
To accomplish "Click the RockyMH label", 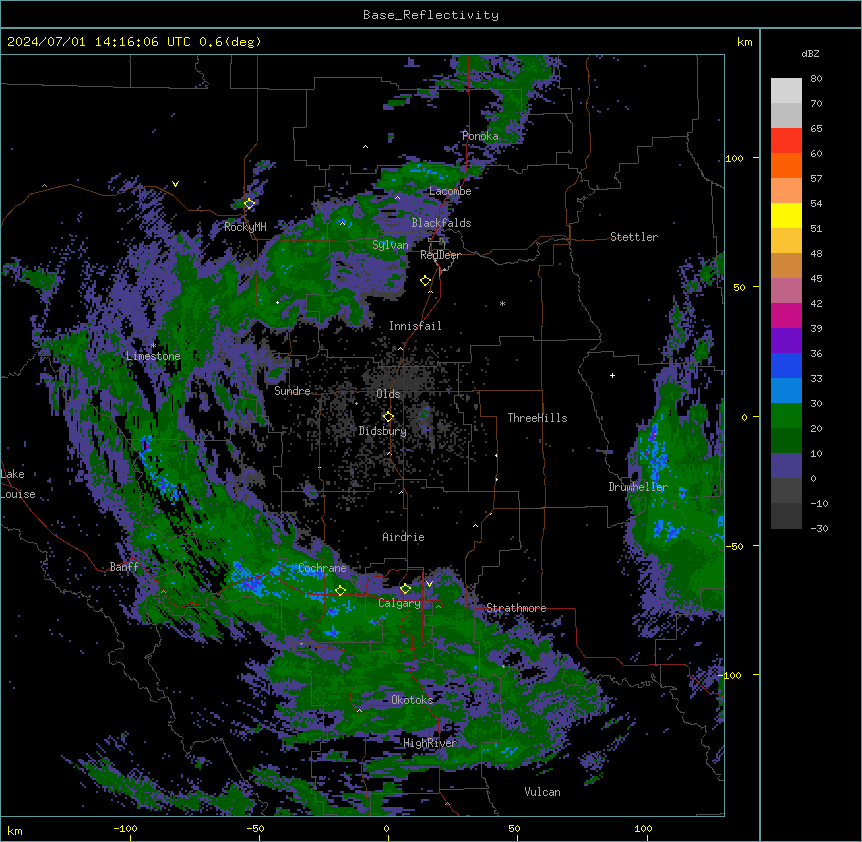I will pos(245,226).
